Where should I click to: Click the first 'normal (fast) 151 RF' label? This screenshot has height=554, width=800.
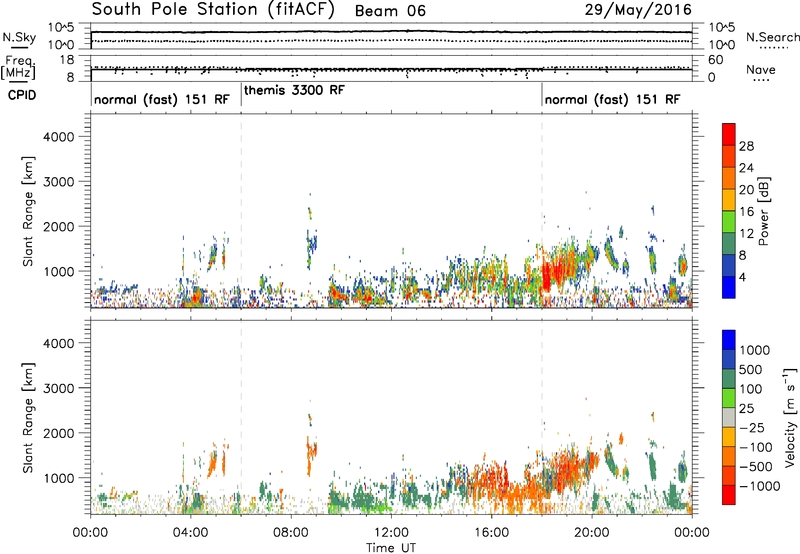coord(162,99)
